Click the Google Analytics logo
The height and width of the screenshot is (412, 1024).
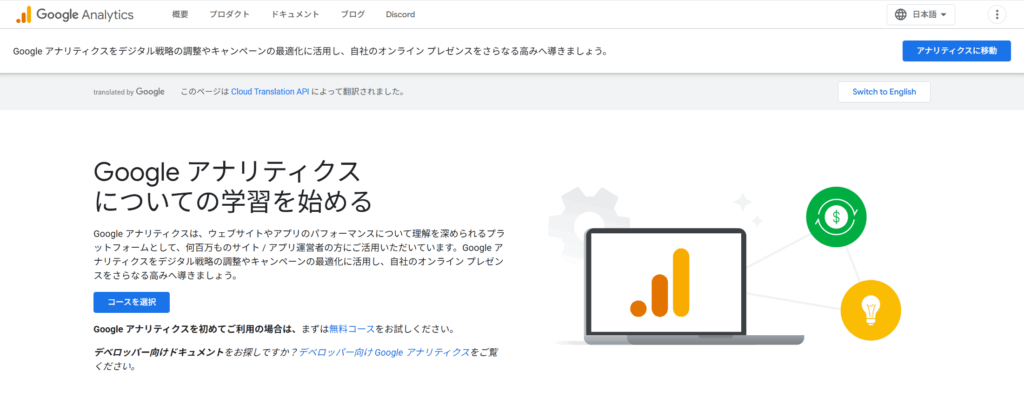(x=74, y=14)
